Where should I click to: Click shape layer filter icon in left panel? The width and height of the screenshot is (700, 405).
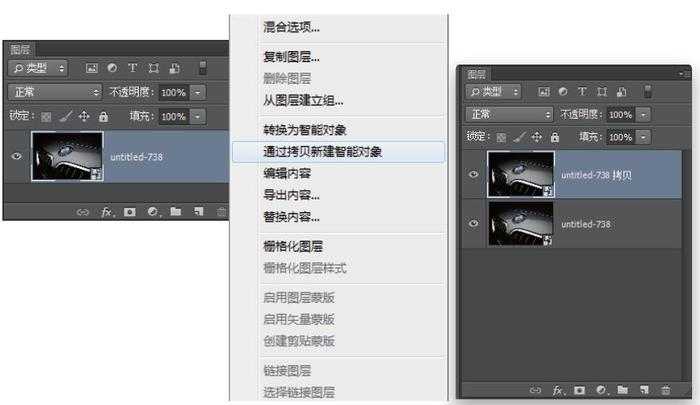tap(154, 68)
